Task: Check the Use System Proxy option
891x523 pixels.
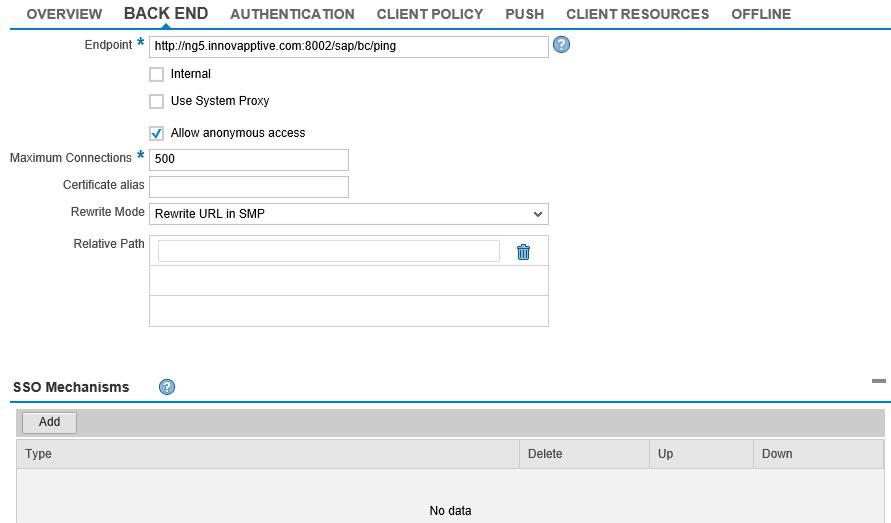Action: 157,101
